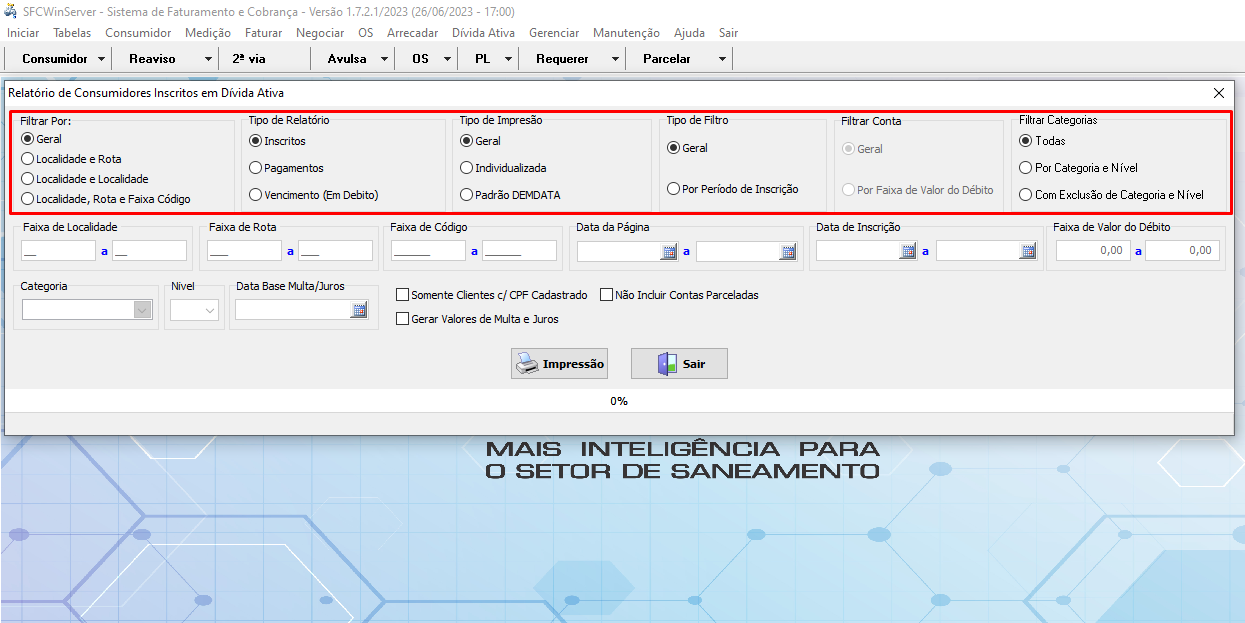This screenshot has width=1245, height=623.
Task: Open the Faturar menu
Action: (263, 33)
